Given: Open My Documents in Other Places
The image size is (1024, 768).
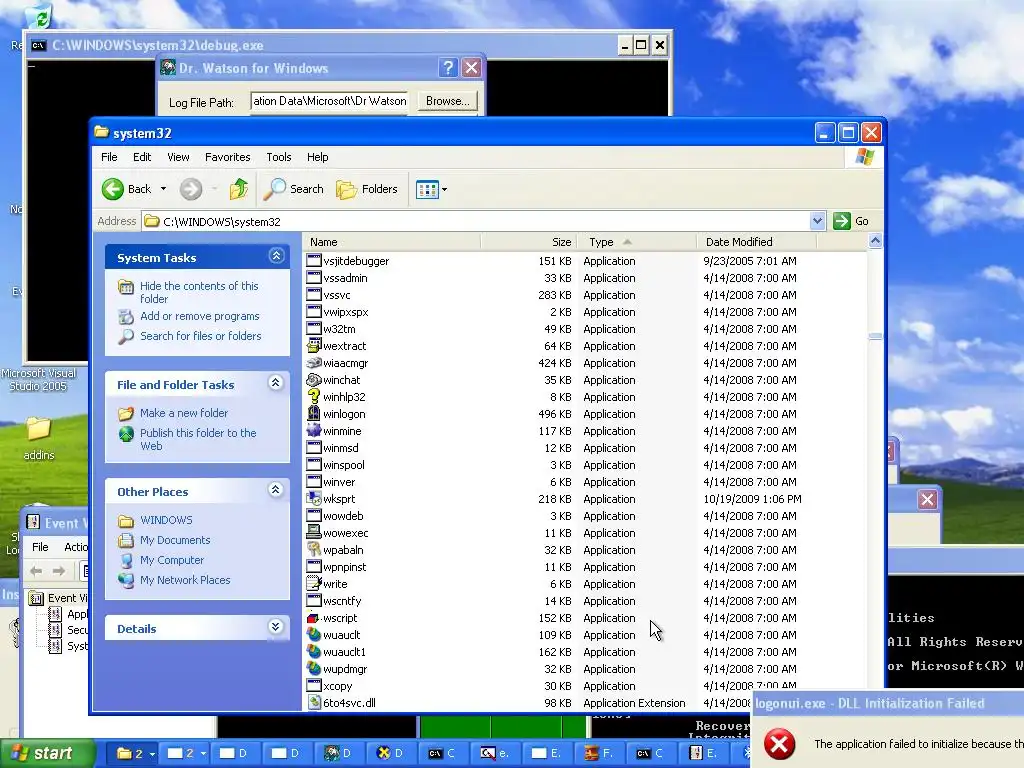Looking at the screenshot, I should coord(175,540).
